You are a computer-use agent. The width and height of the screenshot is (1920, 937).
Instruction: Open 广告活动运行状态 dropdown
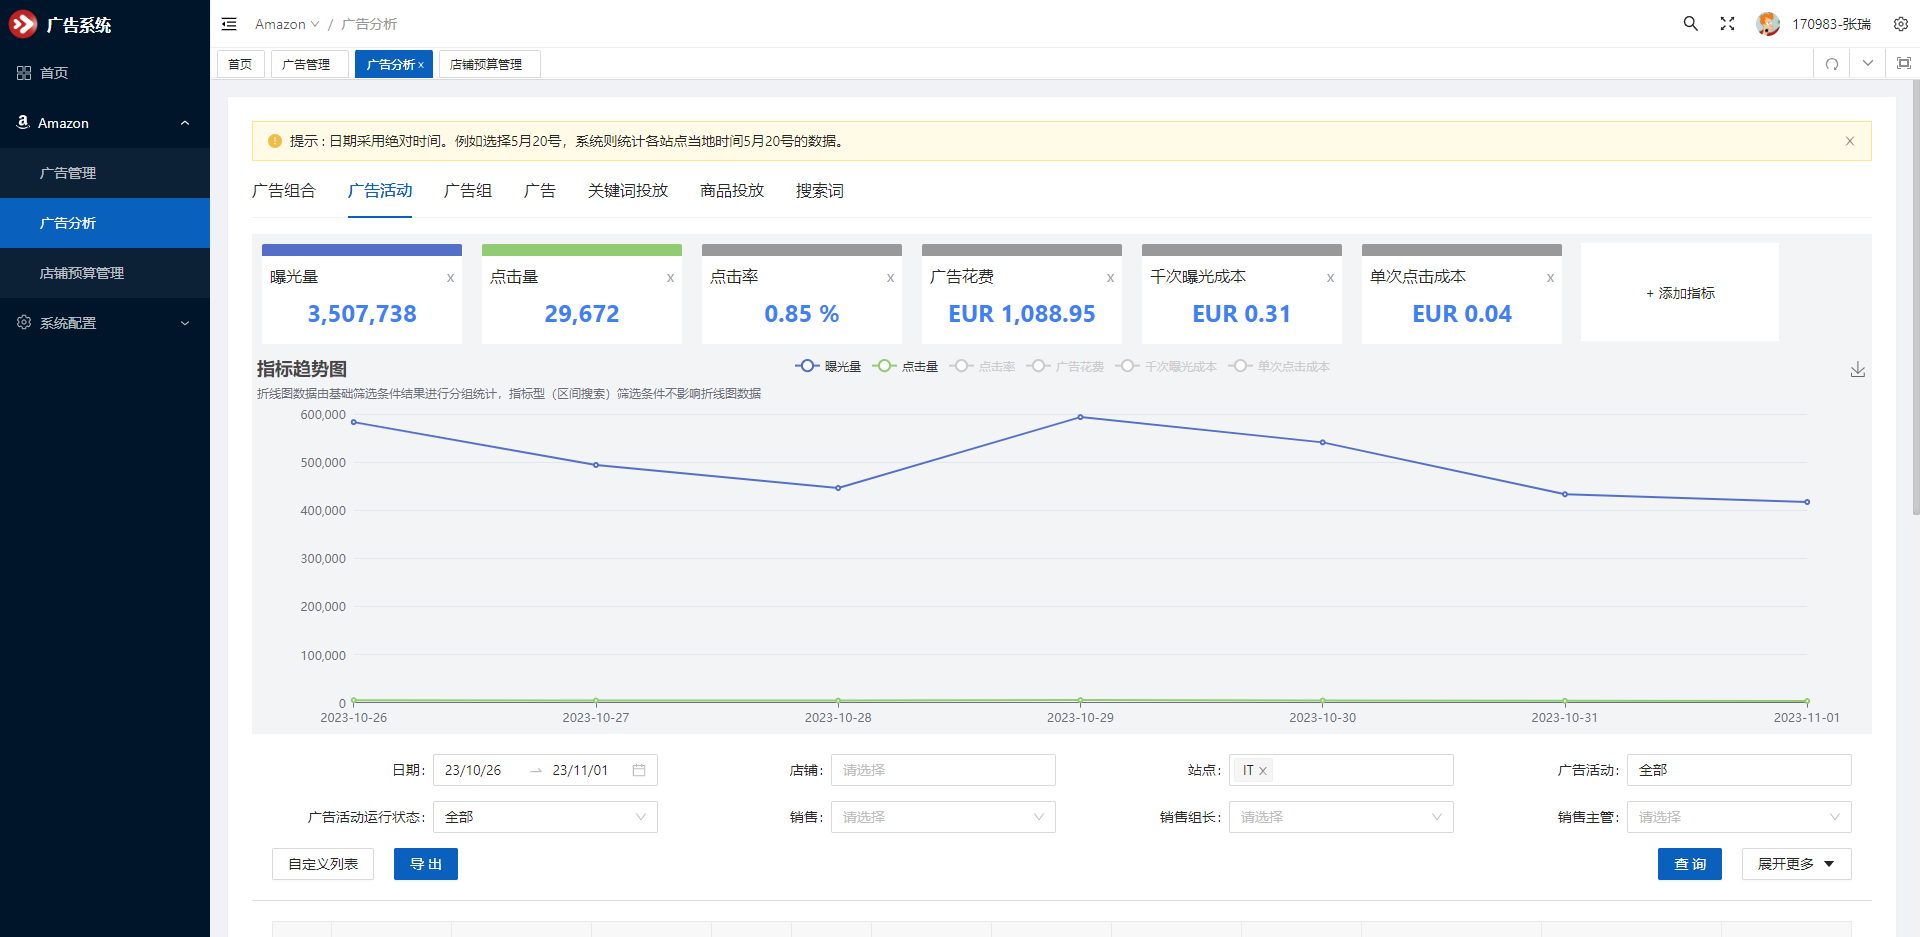pos(545,817)
